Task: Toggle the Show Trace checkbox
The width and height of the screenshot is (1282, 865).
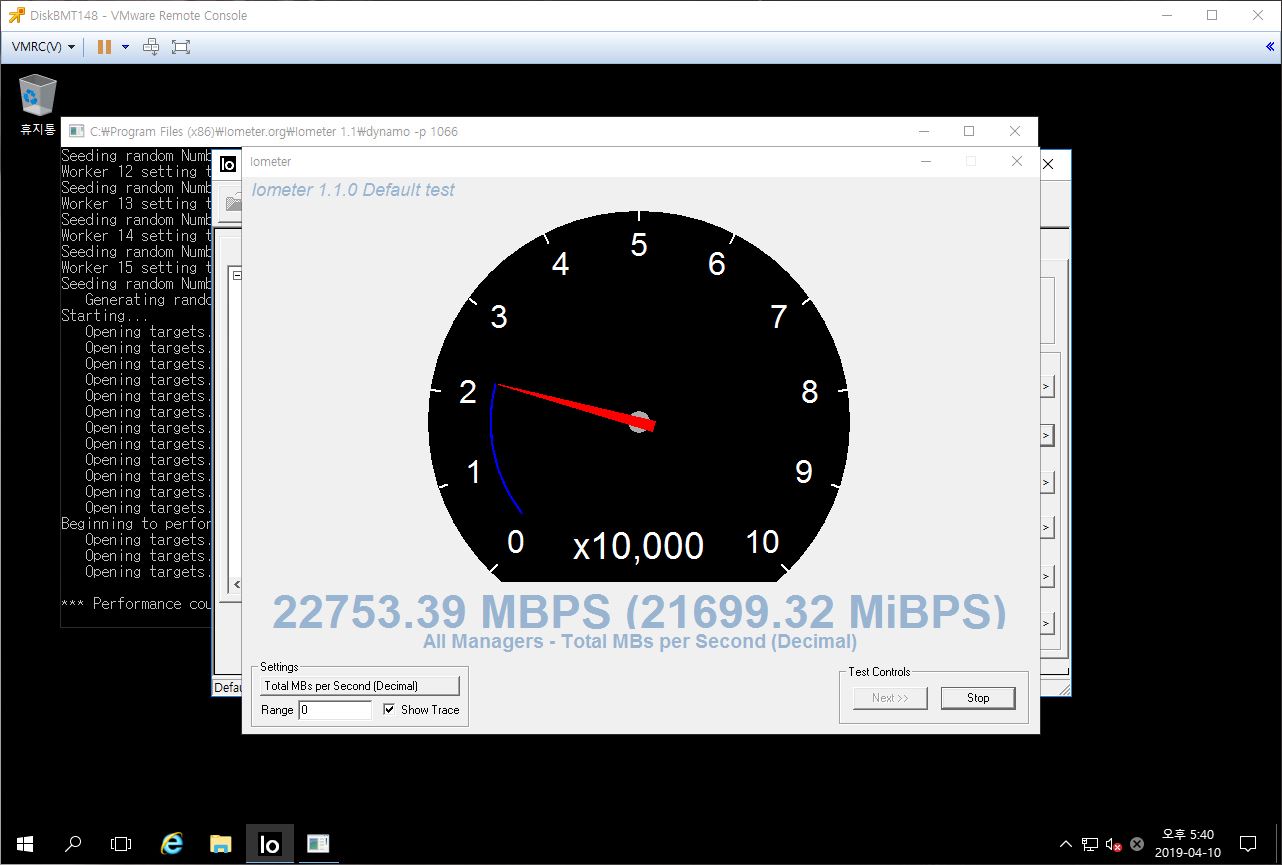Action: pyautogui.click(x=389, y=709)
